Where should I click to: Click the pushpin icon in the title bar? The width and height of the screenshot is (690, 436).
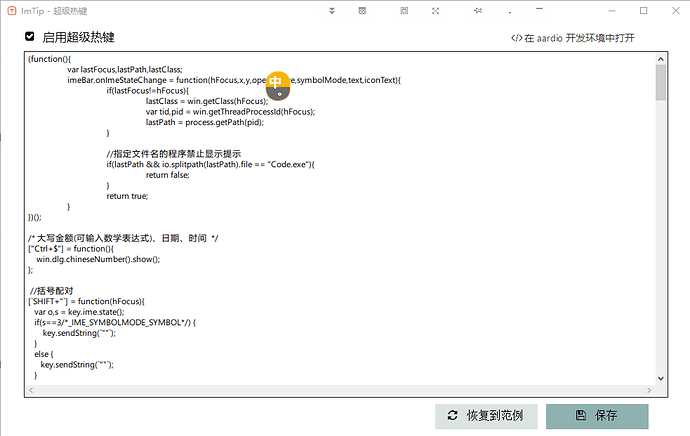(477, 11)
